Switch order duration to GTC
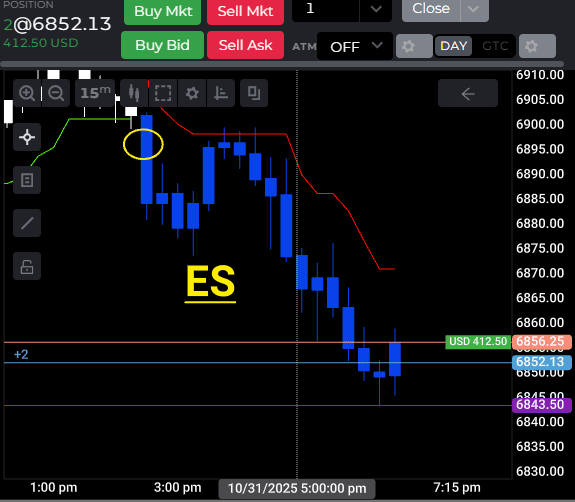This screenshot has height=502, width=575. coord(495,46)
